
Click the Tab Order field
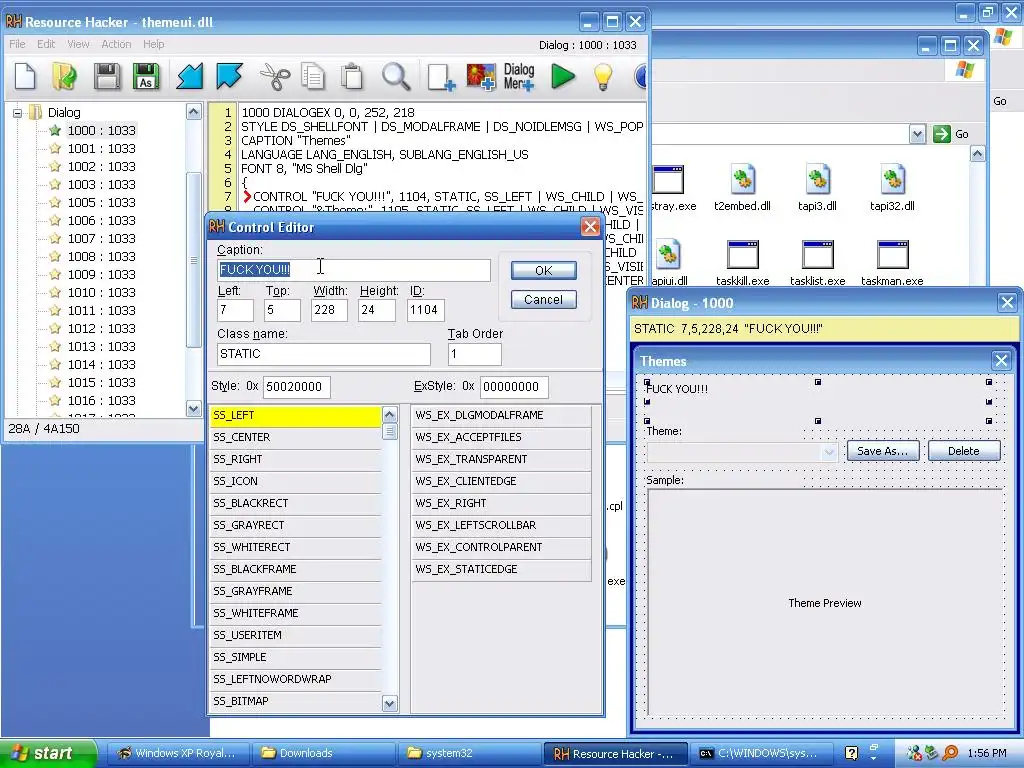[x=475, y=354]
